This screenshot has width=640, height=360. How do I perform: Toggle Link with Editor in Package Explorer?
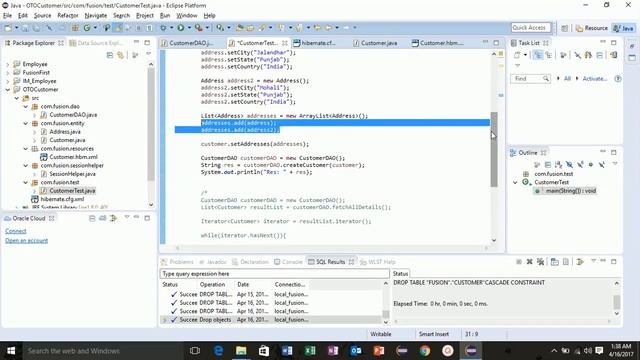click(x=121, y=55)
